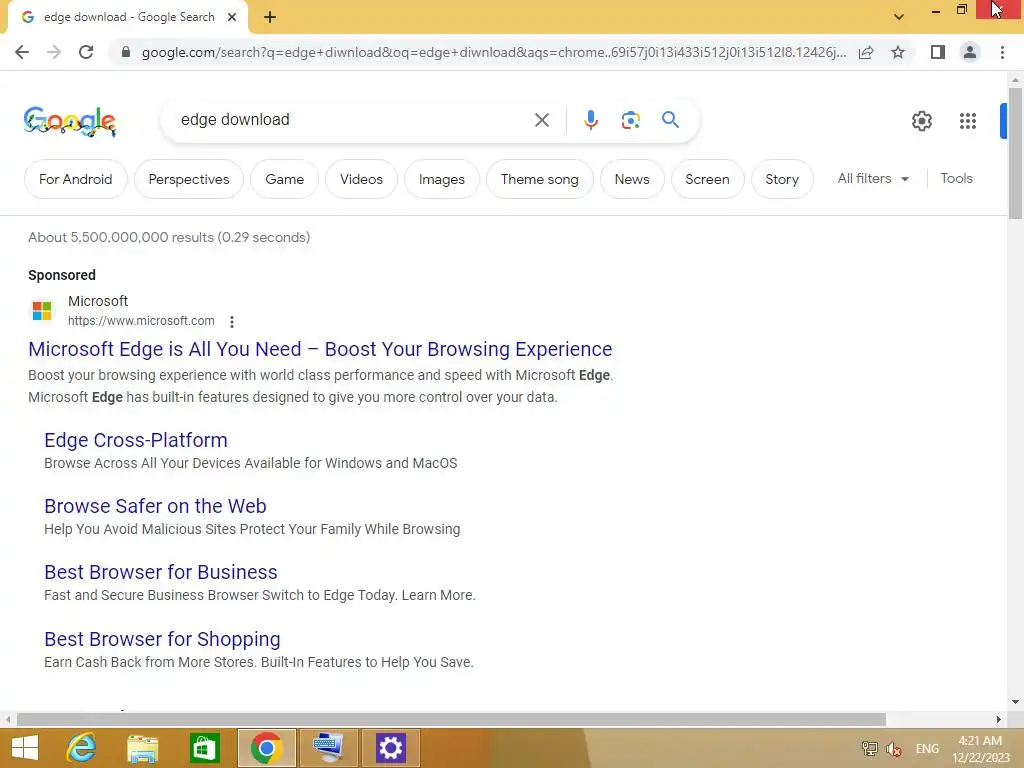Click the scroll right arrow
Screen dimensions: 1024x768
point(999,719)
